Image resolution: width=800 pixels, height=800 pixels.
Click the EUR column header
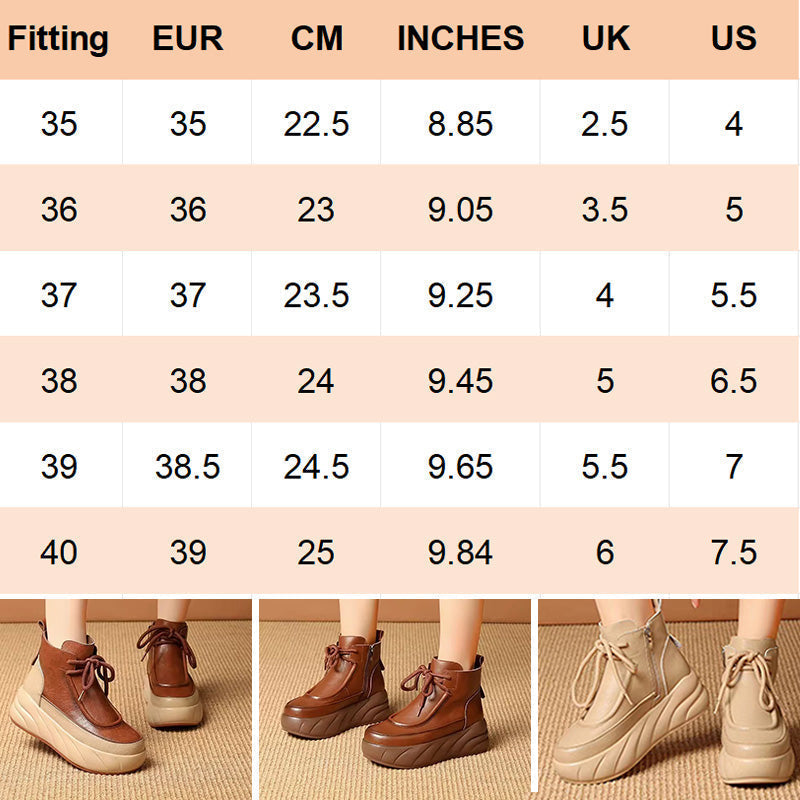point(188,39)
